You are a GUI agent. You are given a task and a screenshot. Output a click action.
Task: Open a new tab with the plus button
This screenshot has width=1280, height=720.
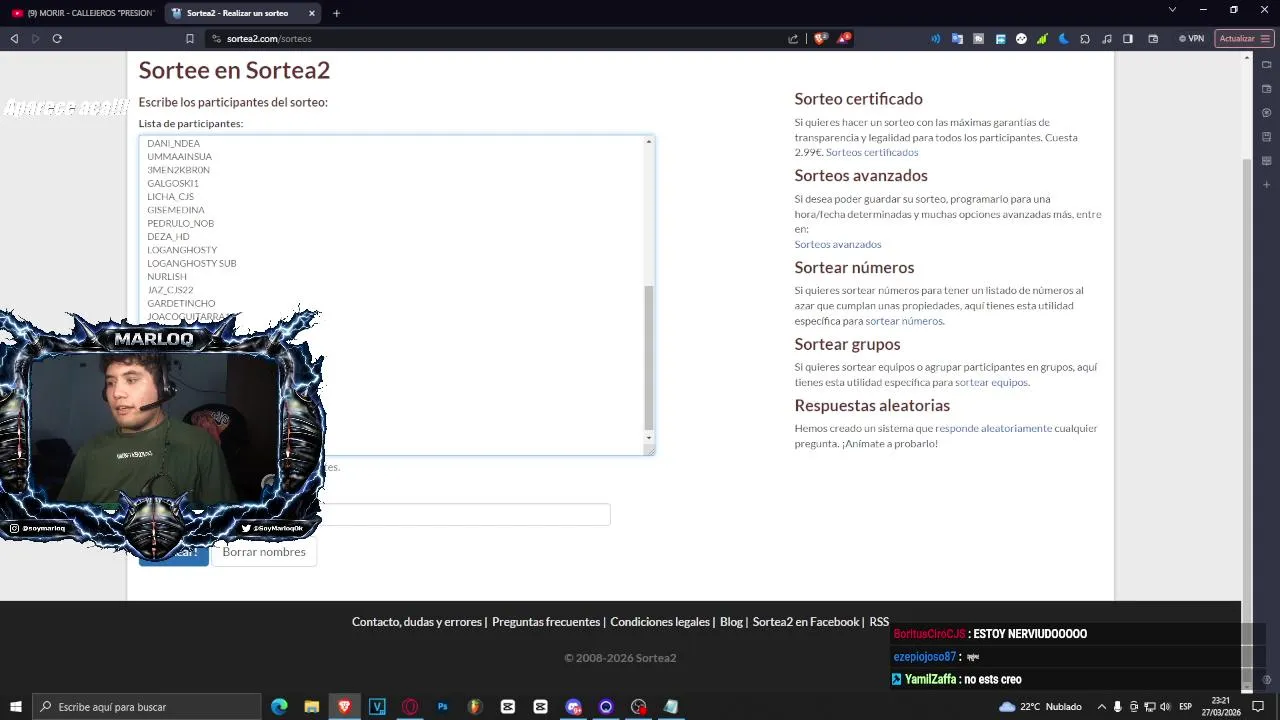(x=336, y=13)
